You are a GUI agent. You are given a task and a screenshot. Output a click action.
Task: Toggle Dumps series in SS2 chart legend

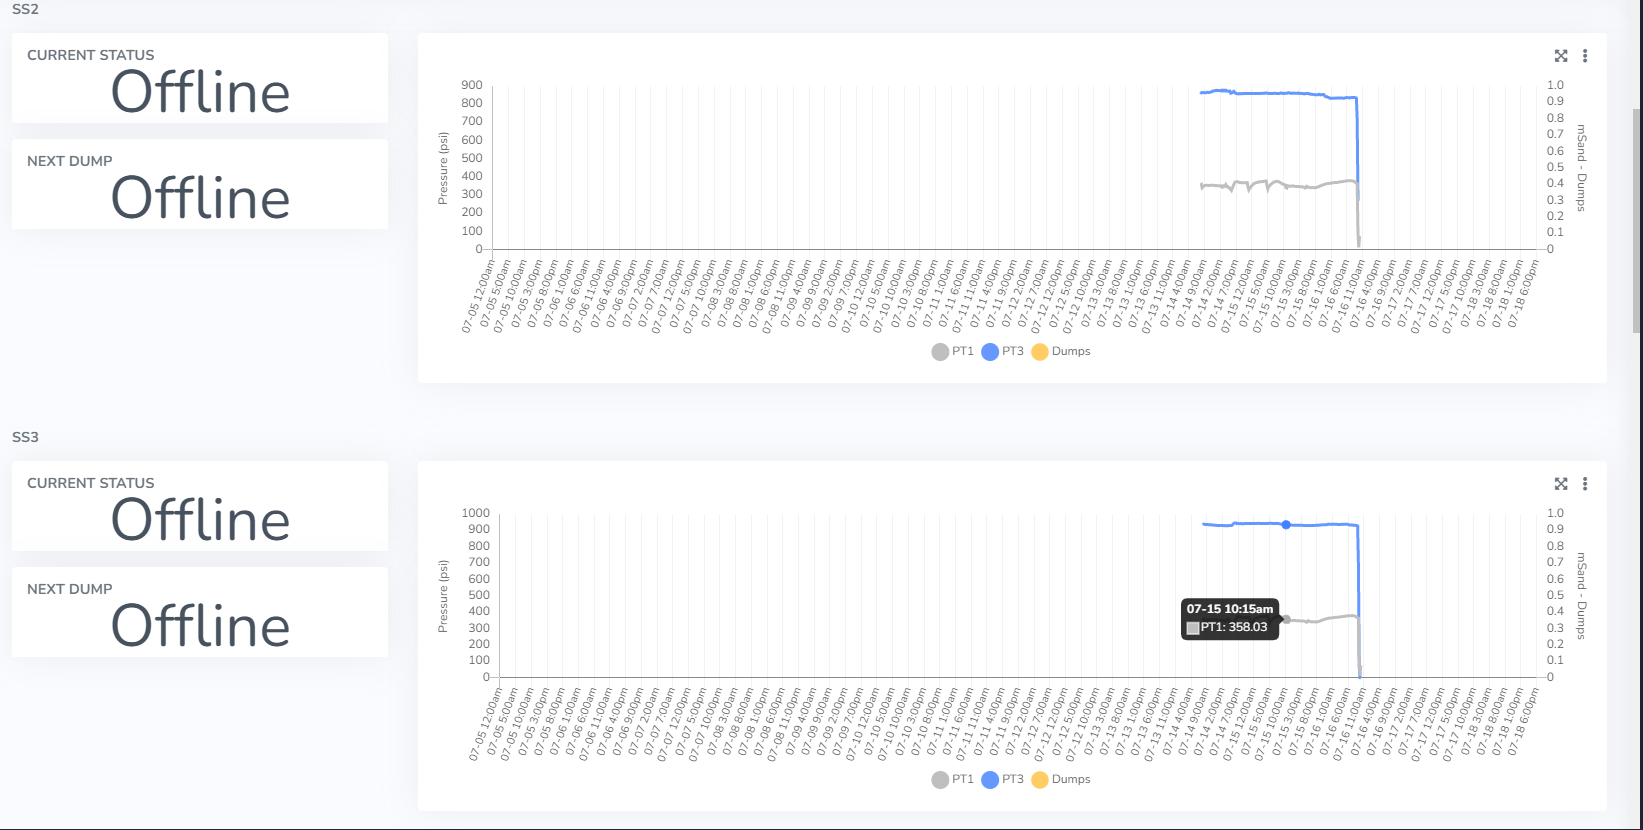[1061, 352]
